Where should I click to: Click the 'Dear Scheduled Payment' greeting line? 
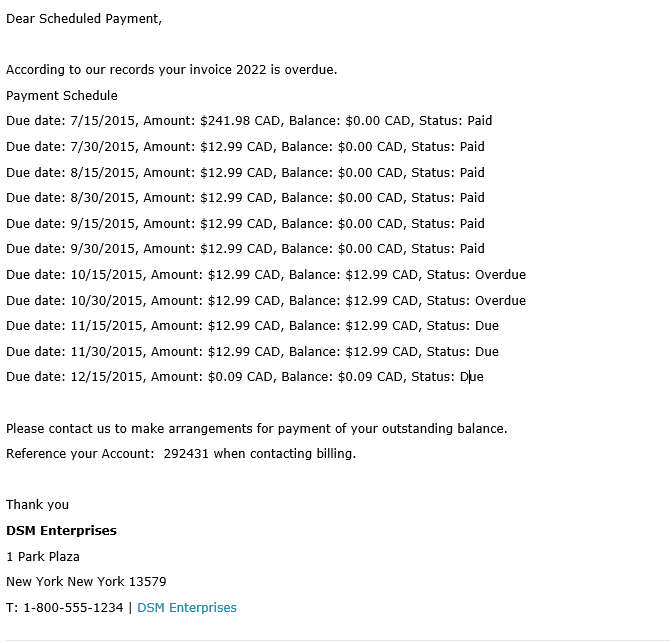tap(84, 19)
